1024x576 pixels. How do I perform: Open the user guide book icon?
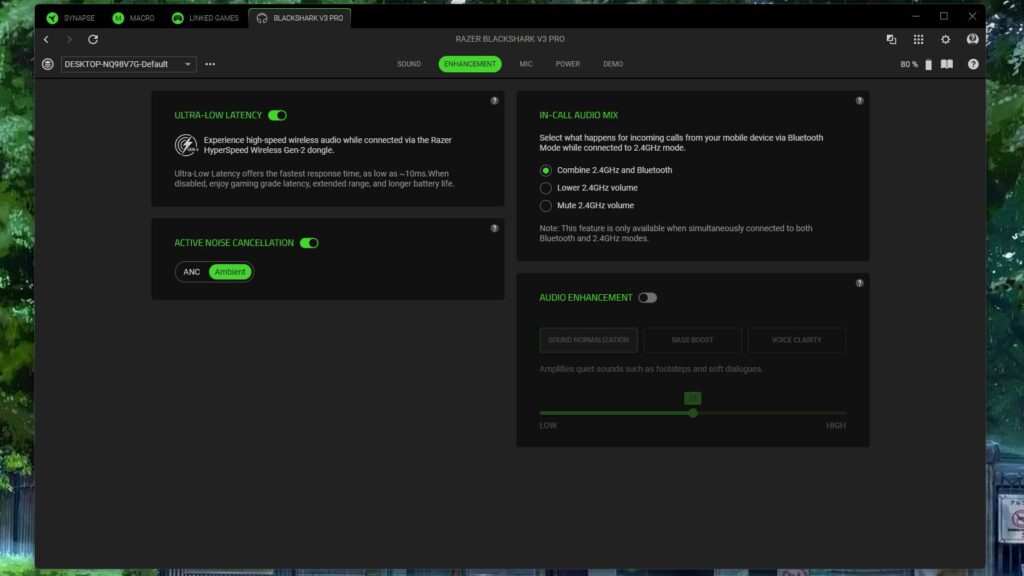pyautogui.click(x=945, y=63)
